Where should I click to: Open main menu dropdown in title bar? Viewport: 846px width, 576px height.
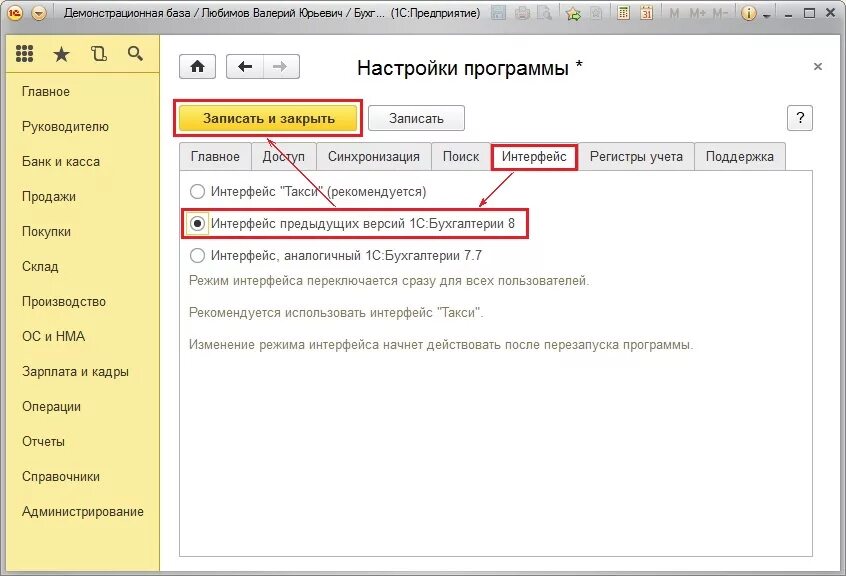39,13
